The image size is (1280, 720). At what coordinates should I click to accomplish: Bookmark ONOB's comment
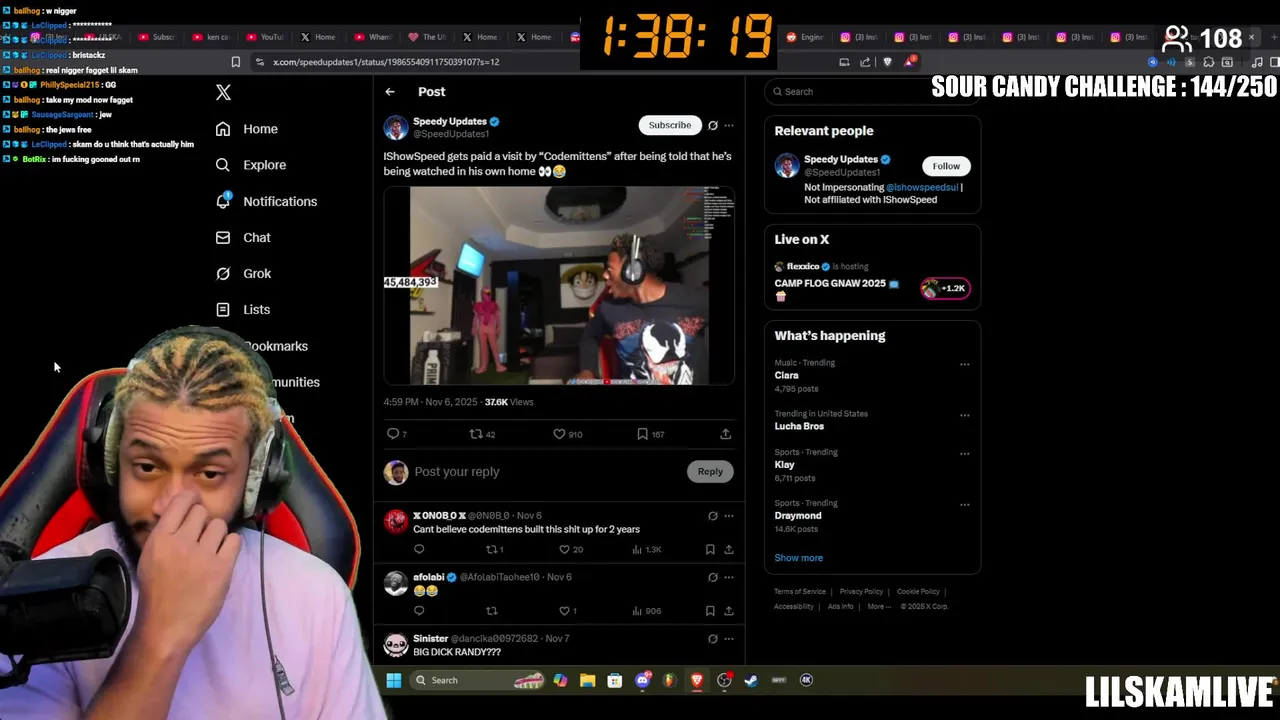pyautogui.click(x=710, y=549)
